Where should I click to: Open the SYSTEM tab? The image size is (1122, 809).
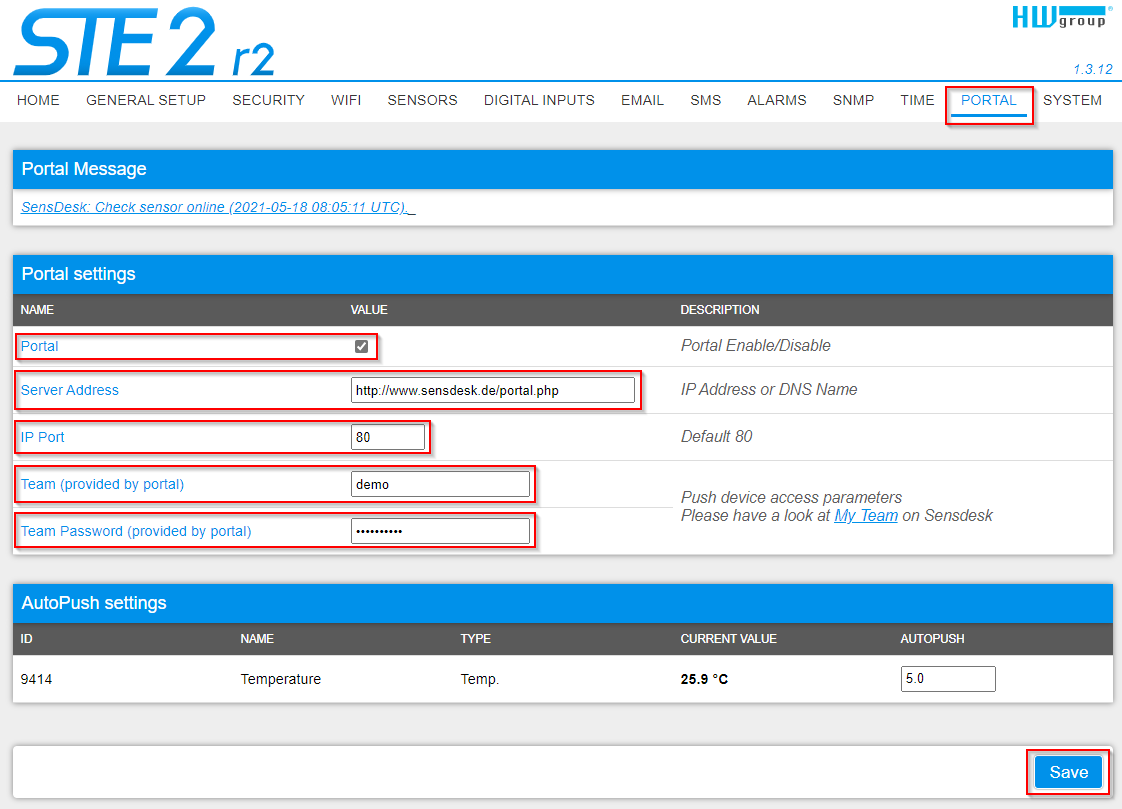coord(1072,100)
